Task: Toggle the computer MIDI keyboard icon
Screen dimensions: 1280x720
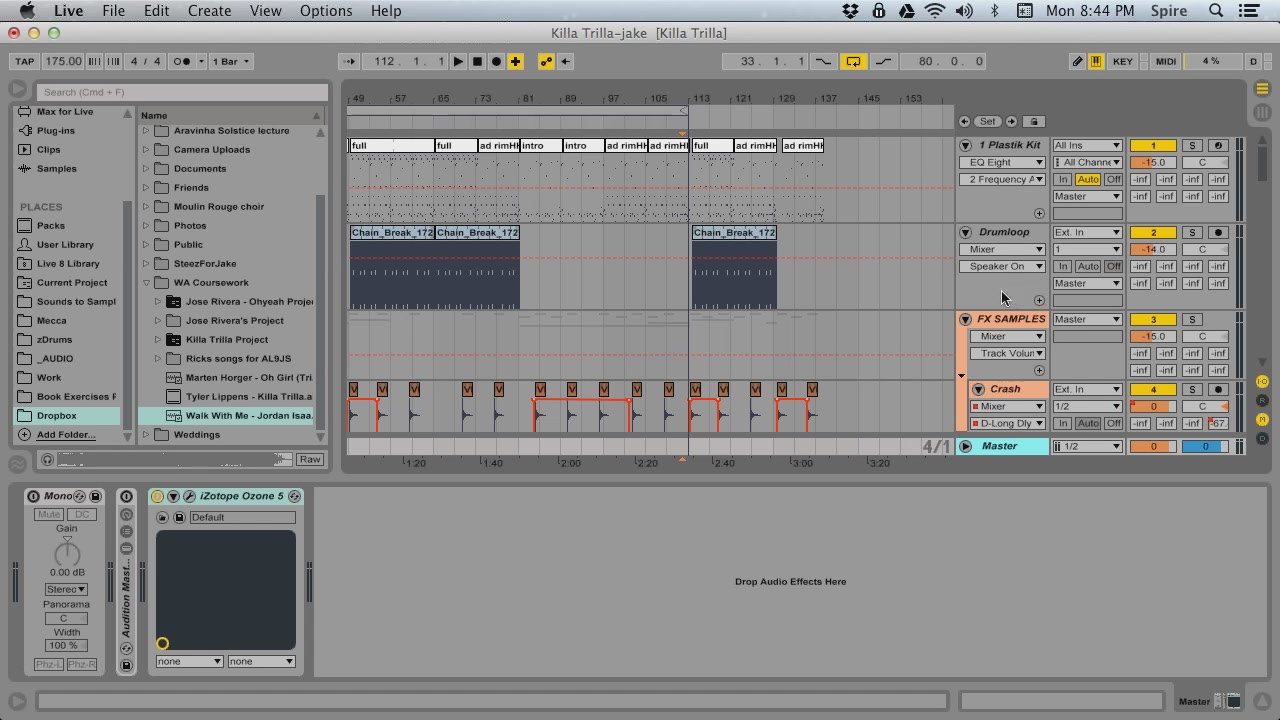Action: [1096, 61]
